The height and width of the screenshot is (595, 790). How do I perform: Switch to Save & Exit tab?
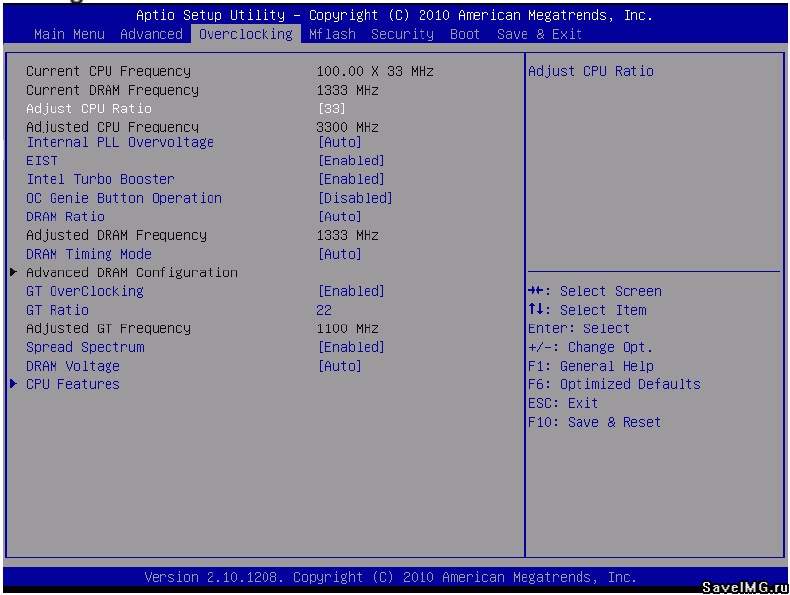539,34
